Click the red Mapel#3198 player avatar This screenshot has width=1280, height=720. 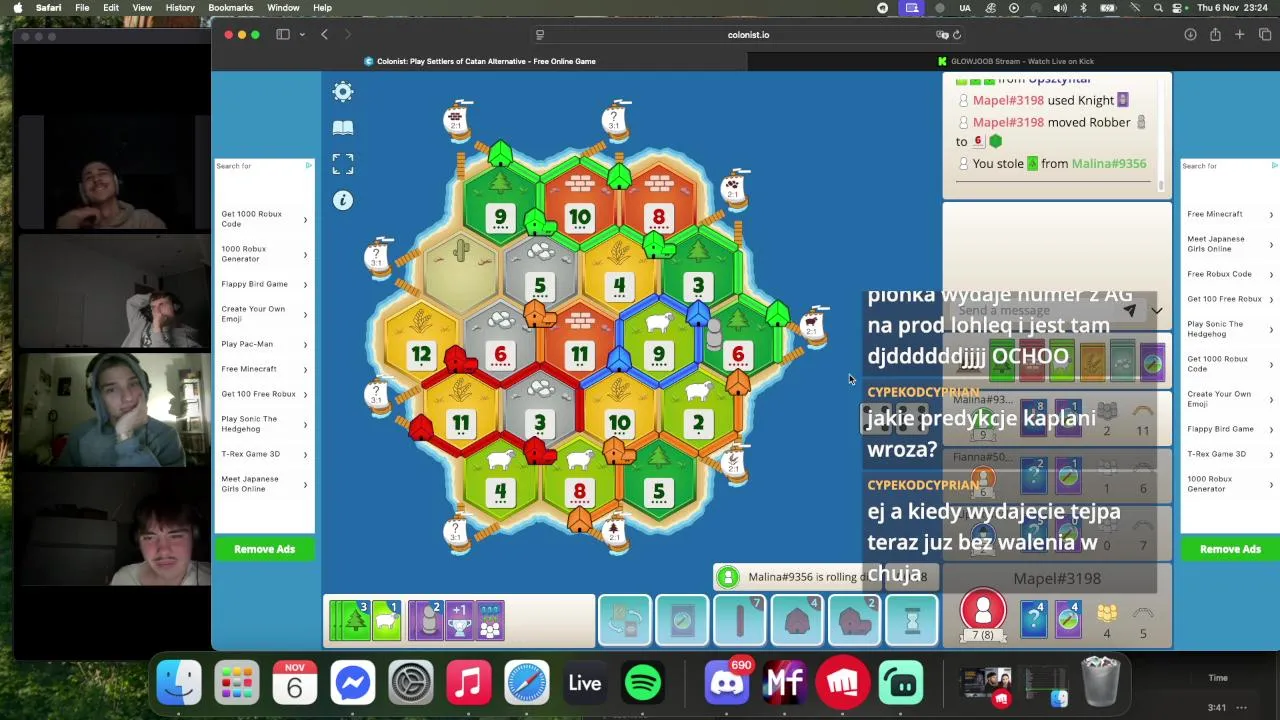[983, 610]
